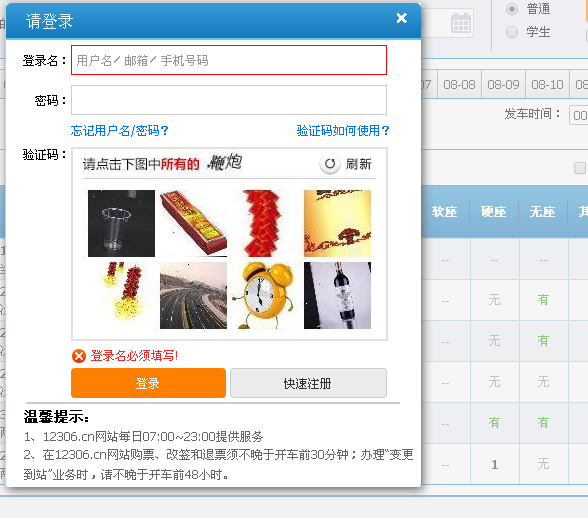588x518 pixels.
Task: Focus the password input field
Action: click(229, 100)
